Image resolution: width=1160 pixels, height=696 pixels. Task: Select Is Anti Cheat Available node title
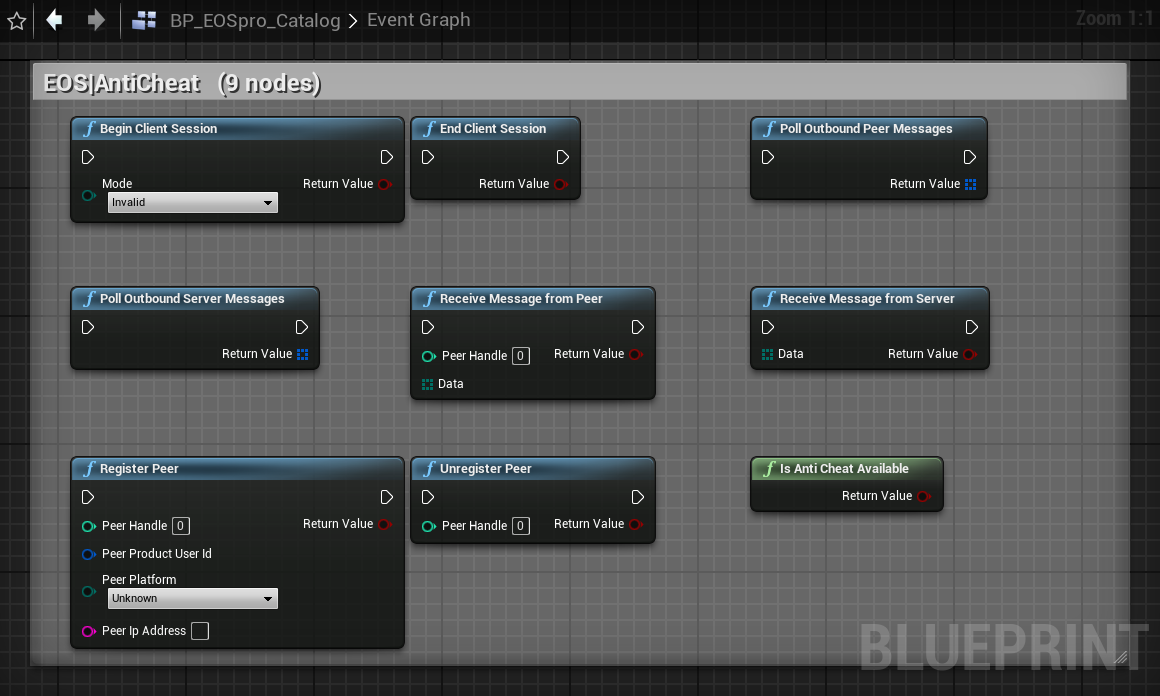click(844, 469)
